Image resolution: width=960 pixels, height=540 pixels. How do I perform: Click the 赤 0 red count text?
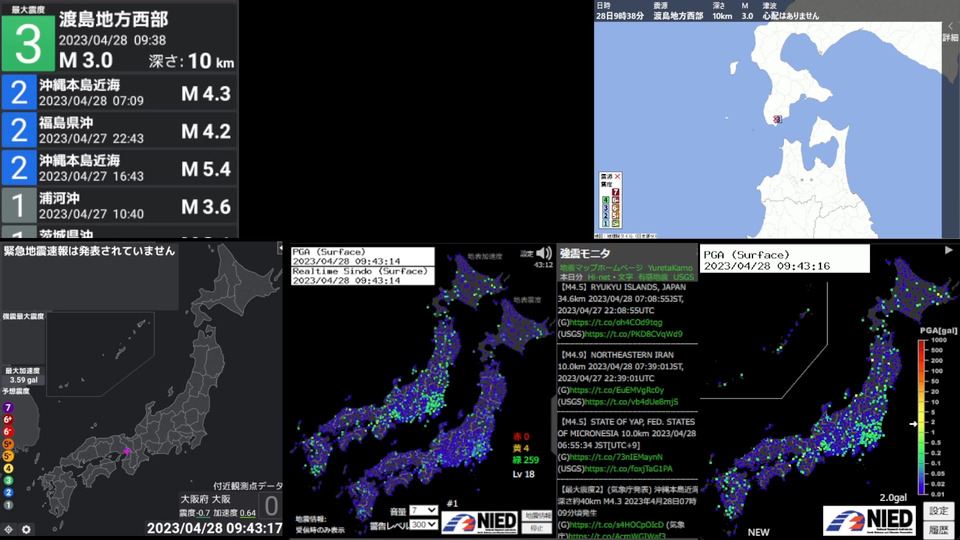[521, 437]
